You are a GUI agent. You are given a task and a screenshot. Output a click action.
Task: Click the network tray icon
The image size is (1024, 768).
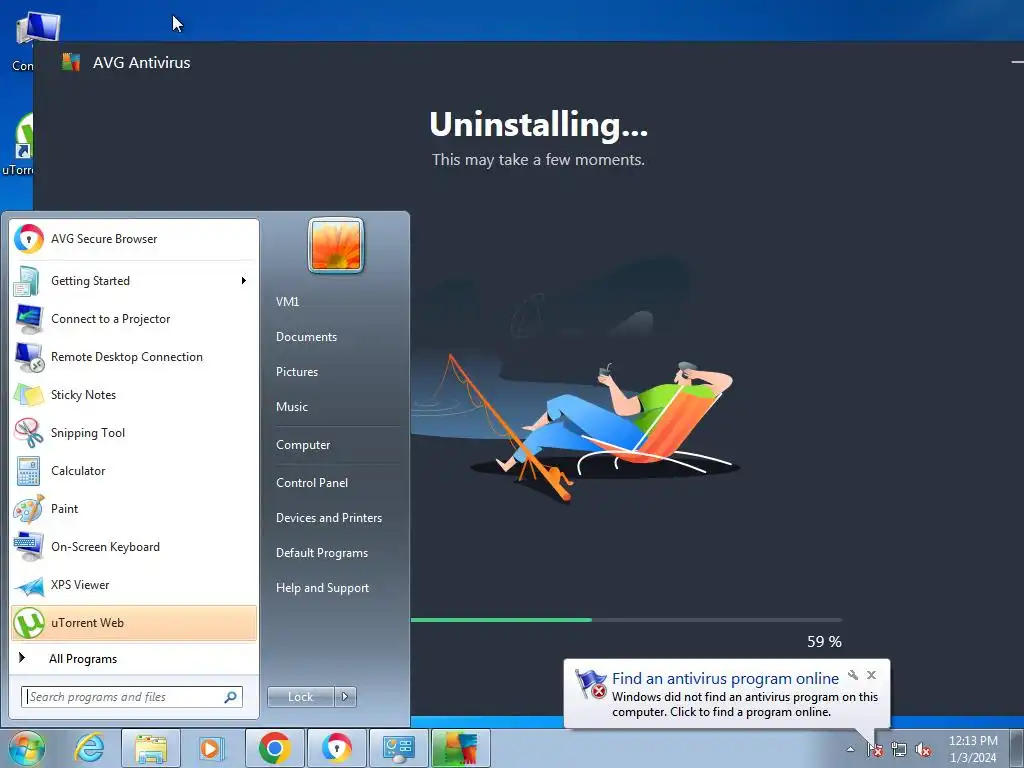coord(899,750)
